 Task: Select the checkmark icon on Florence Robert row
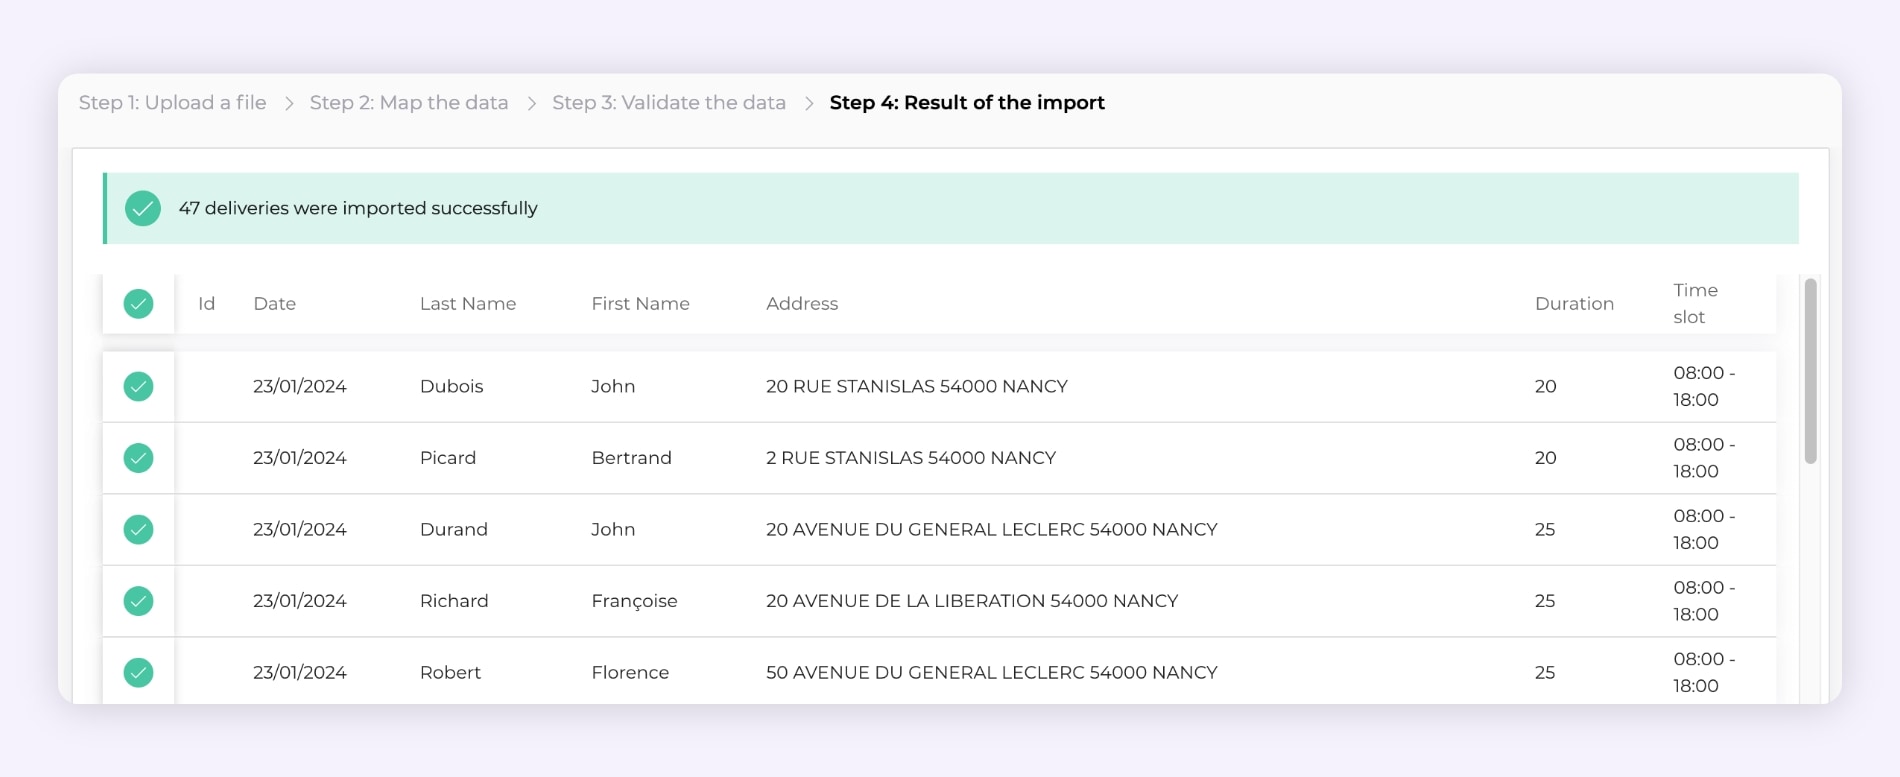pos(139,673)
